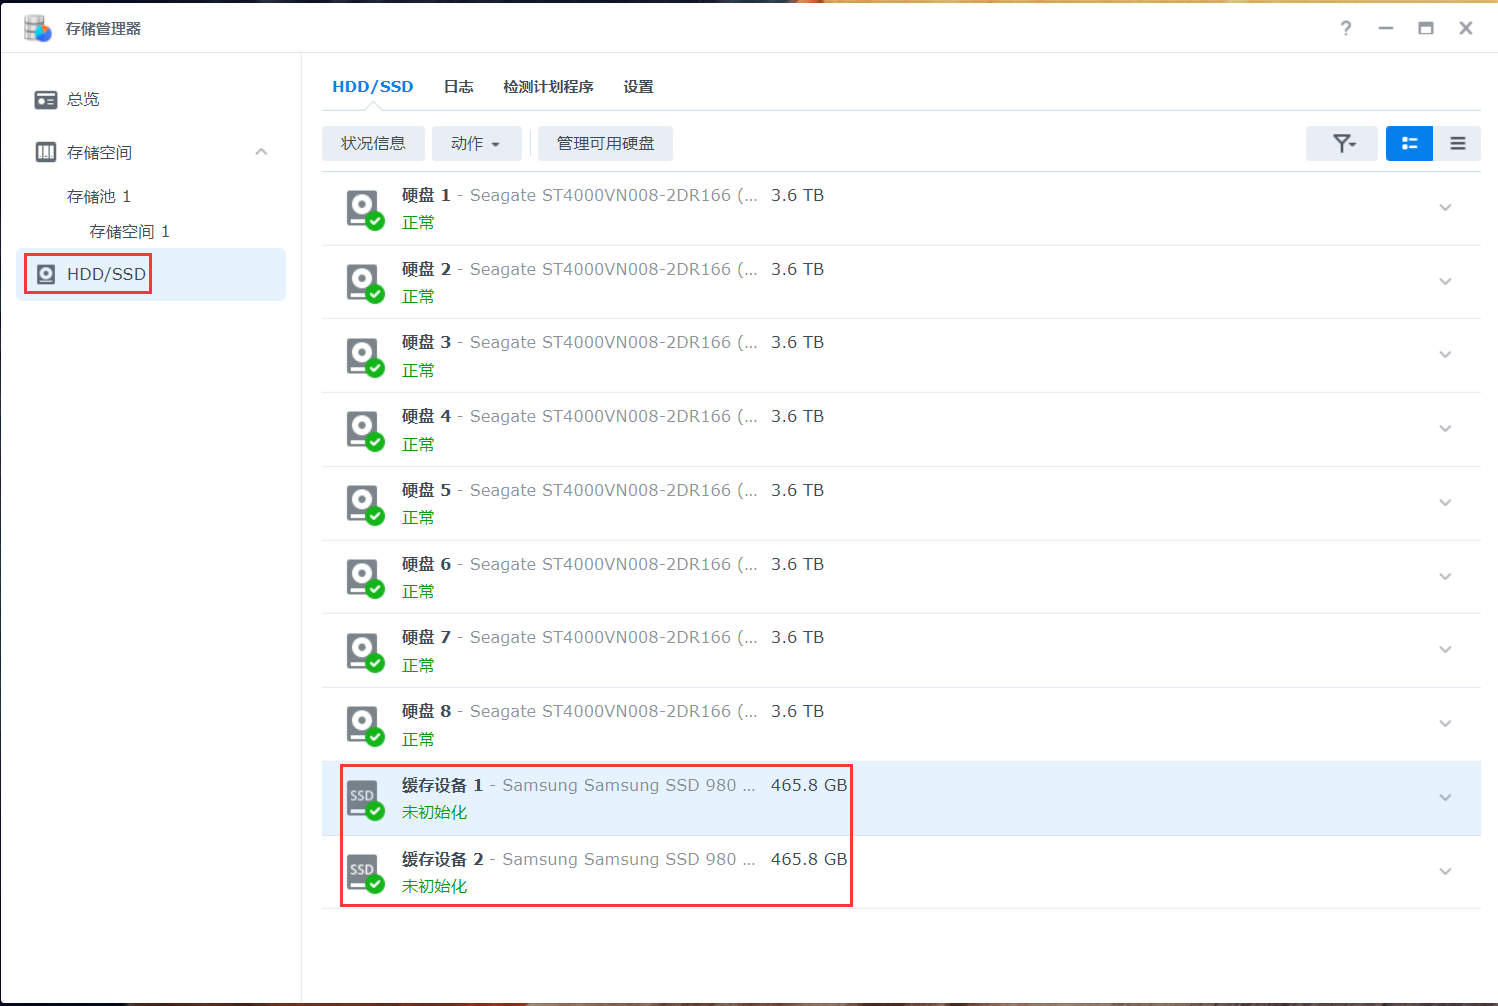Screen dimensions: 1498x1006
Task: Open 总览 overview in sidebar
Action: 83,100
